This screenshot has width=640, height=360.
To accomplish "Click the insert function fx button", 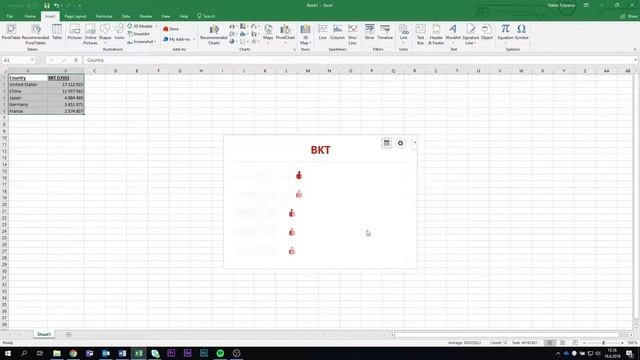I will [x=76, y=60].
